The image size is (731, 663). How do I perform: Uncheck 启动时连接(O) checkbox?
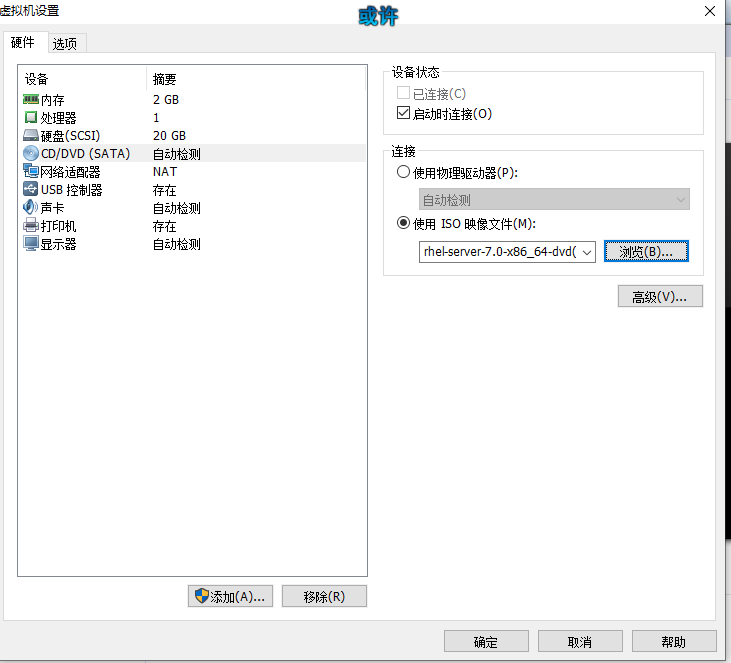click(x=403, y=113)
